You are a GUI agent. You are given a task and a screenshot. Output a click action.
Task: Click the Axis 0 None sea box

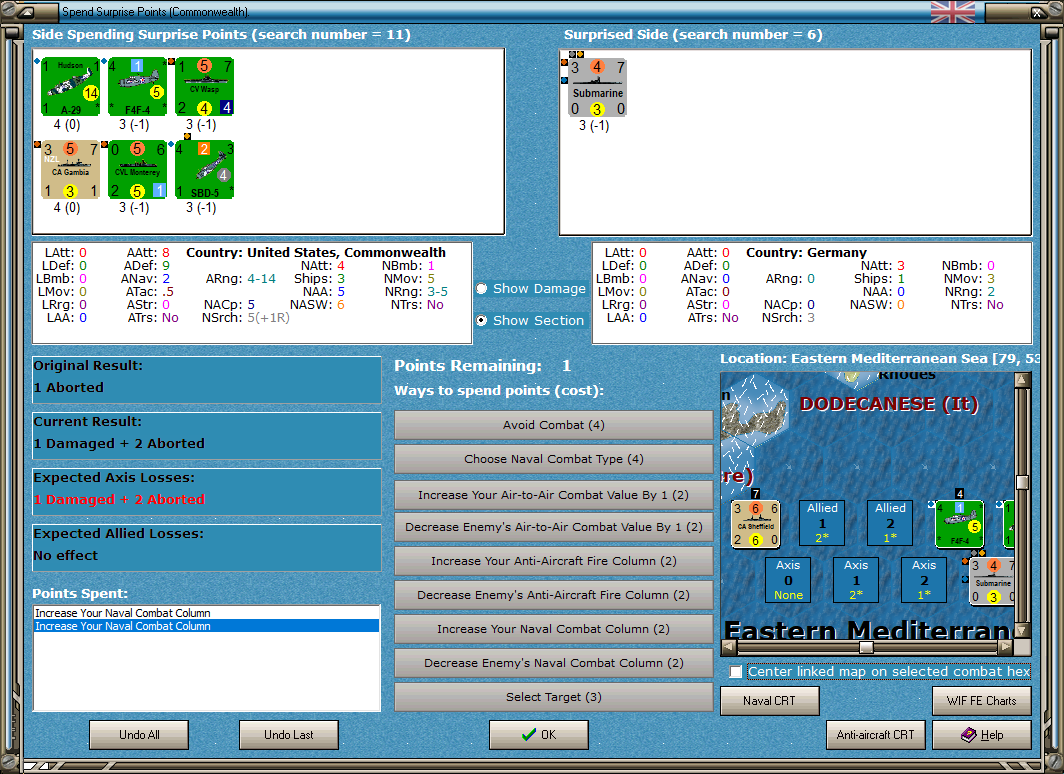click(x=788, y=579)
